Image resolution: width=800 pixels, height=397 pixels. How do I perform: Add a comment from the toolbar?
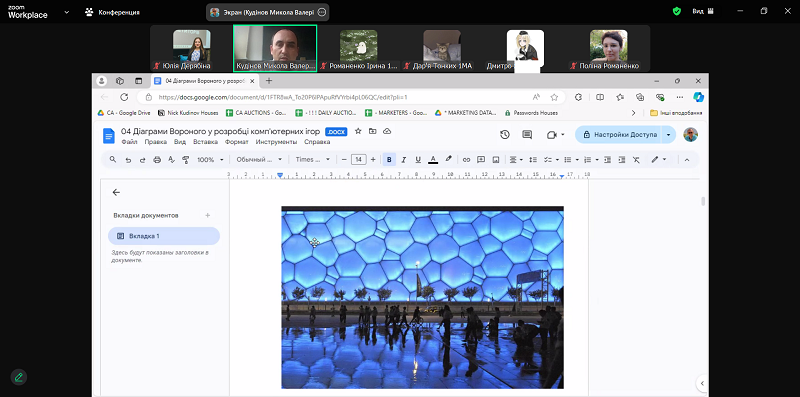click(481, 160)
